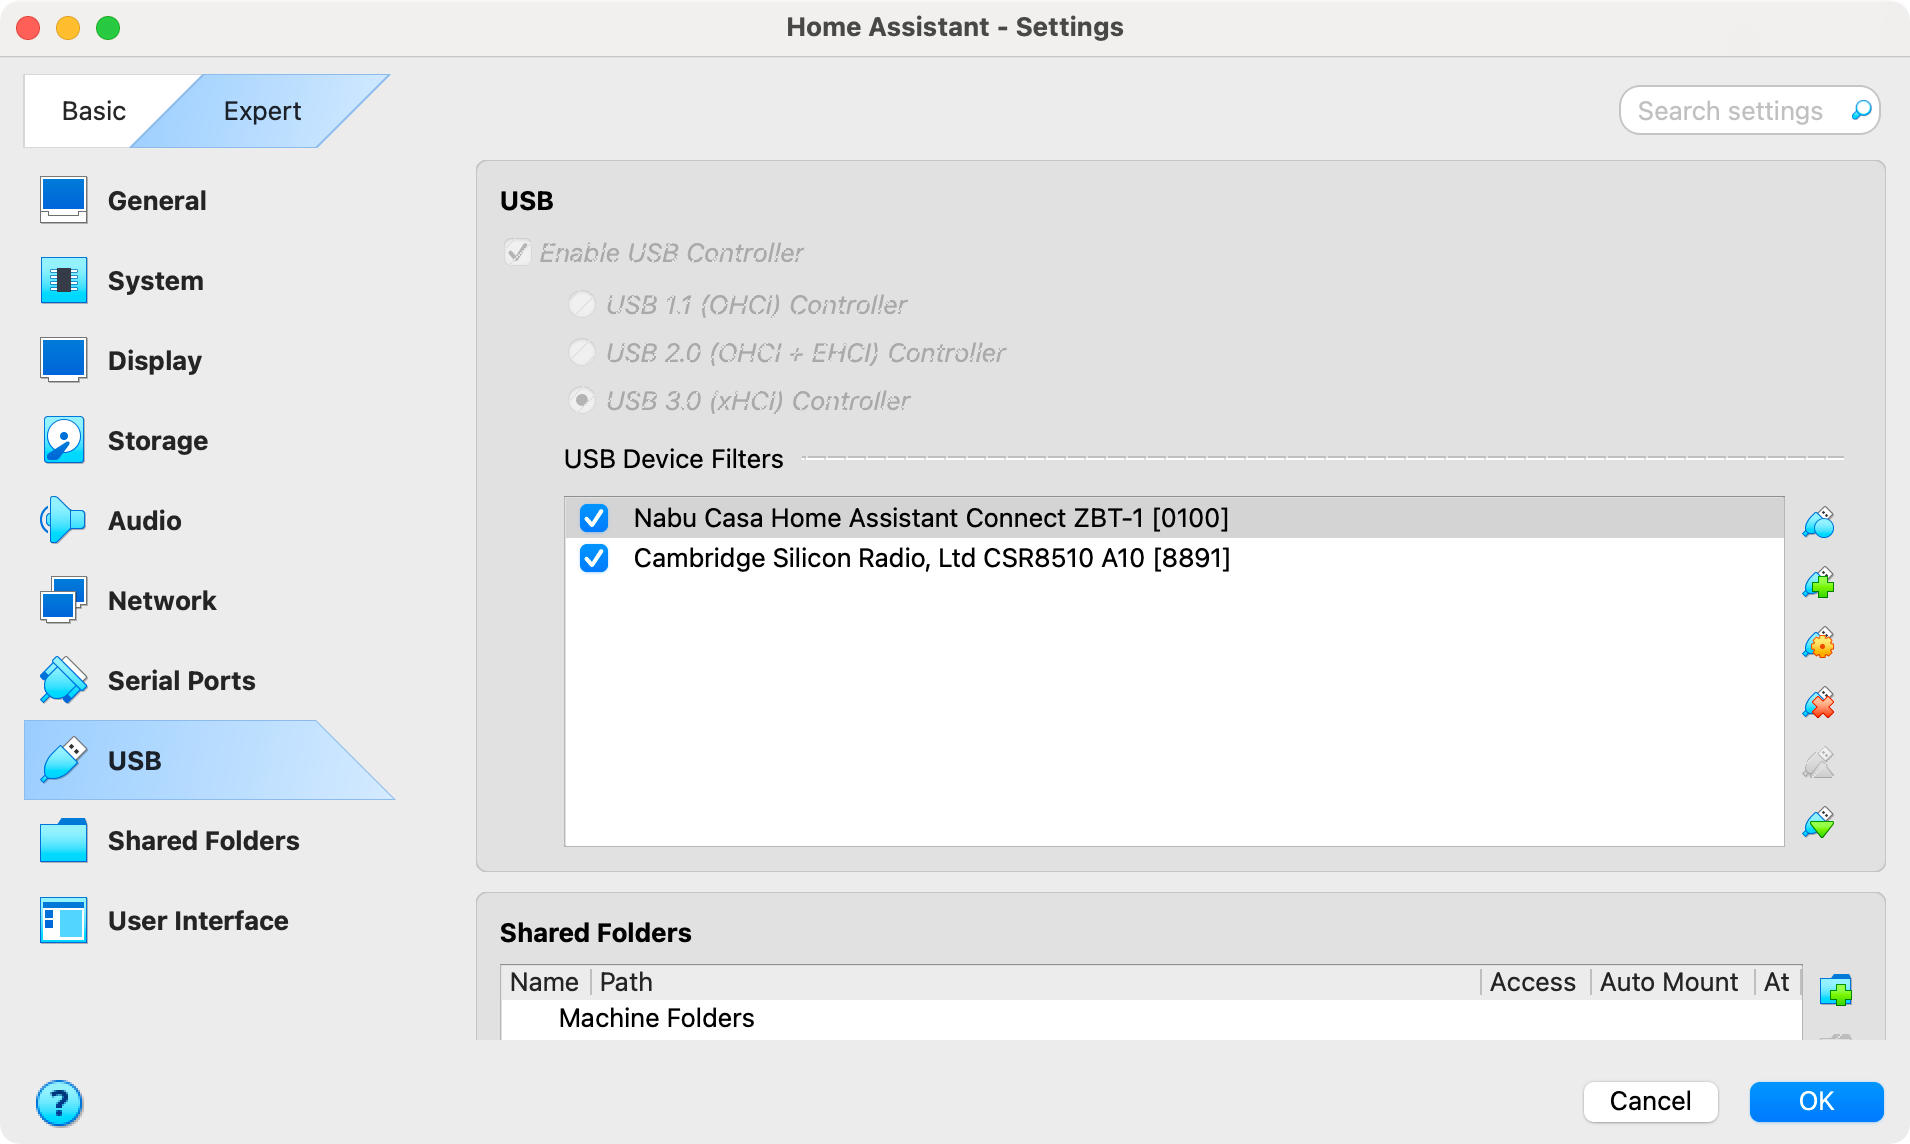Go to Network settings in the sidebar

tap(161, 601)
